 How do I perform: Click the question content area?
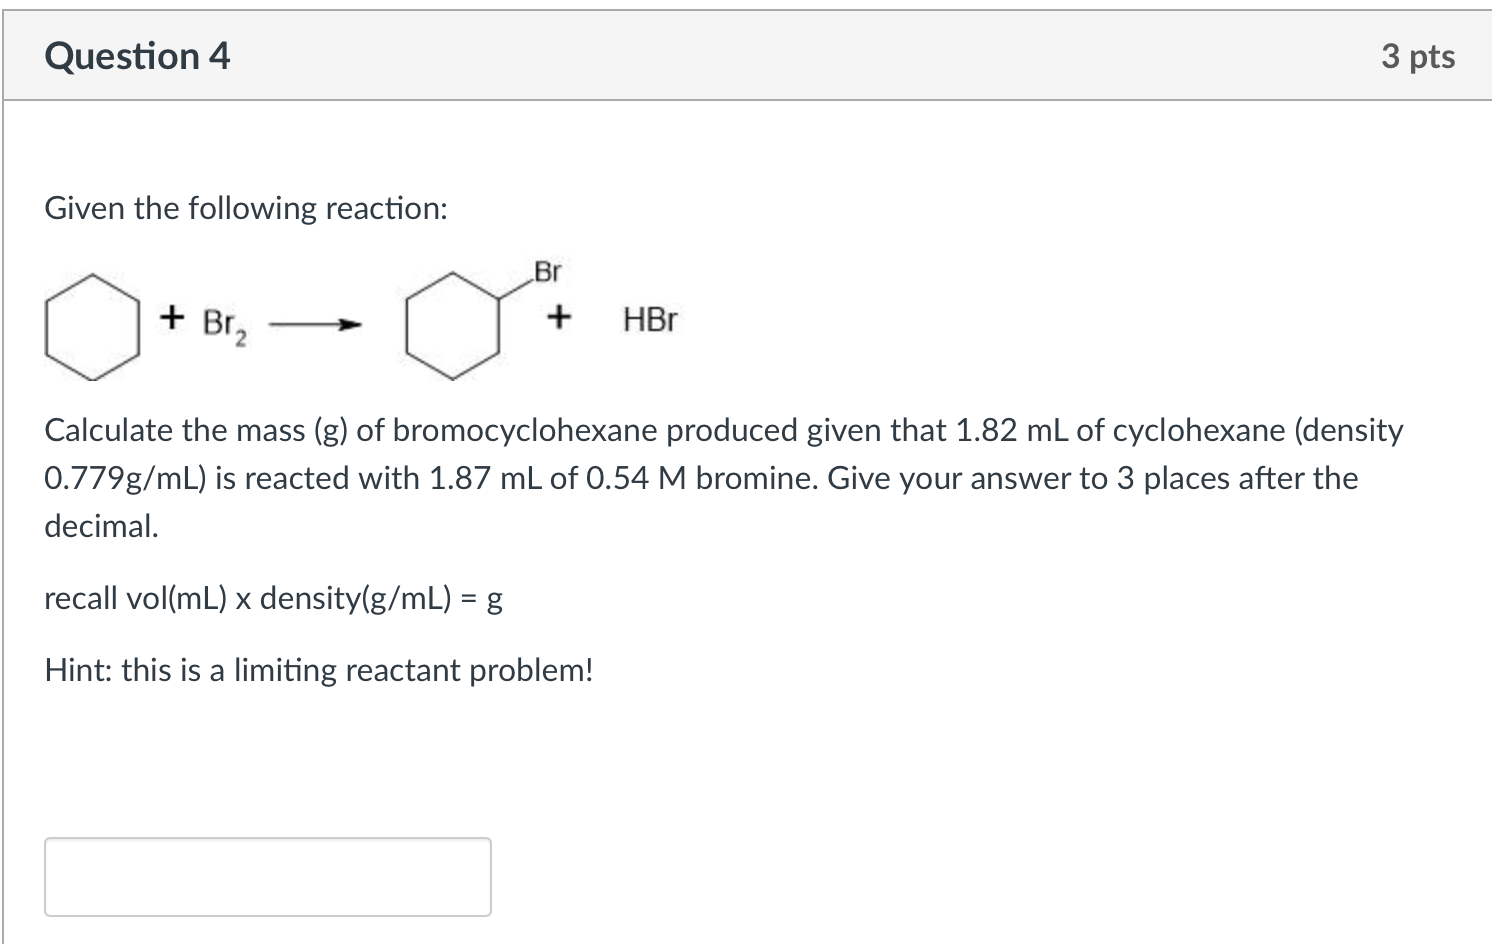coord(746,520)
